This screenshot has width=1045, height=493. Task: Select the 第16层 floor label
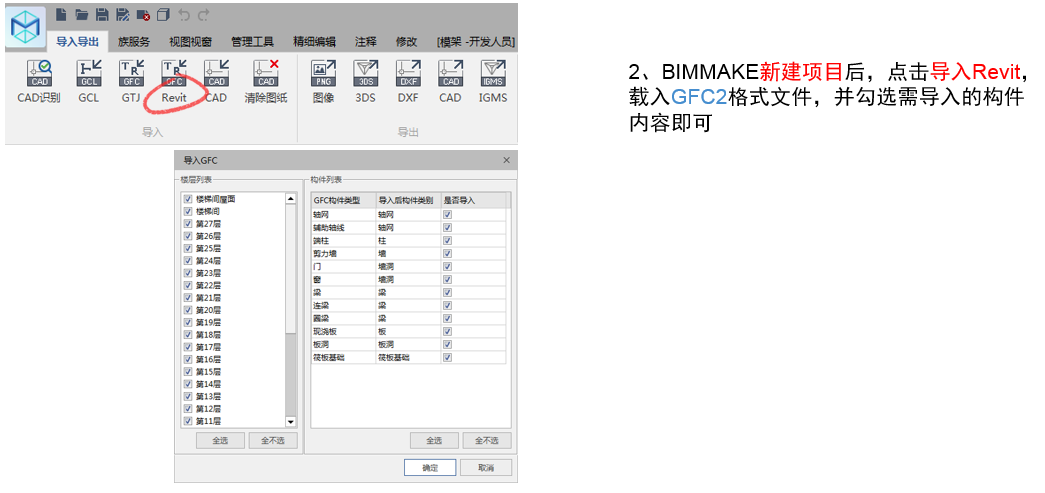click(209, 359)
